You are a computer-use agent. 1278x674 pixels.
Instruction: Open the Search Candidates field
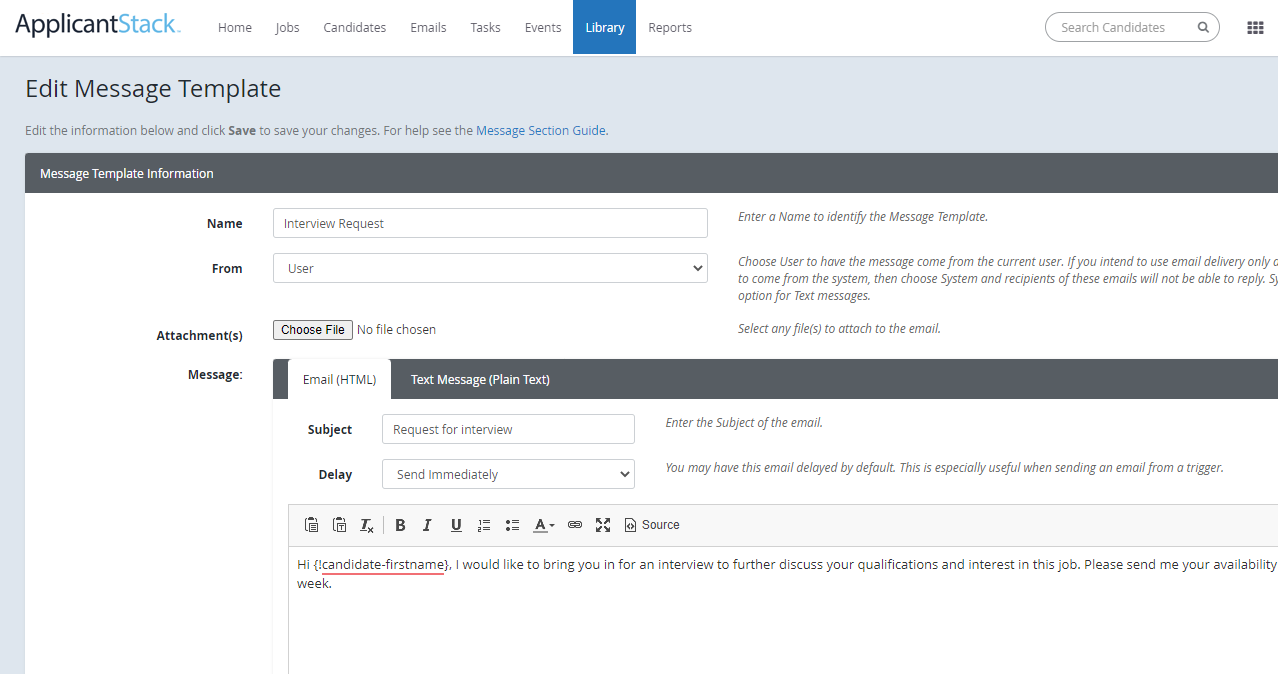coord(1120,27)
